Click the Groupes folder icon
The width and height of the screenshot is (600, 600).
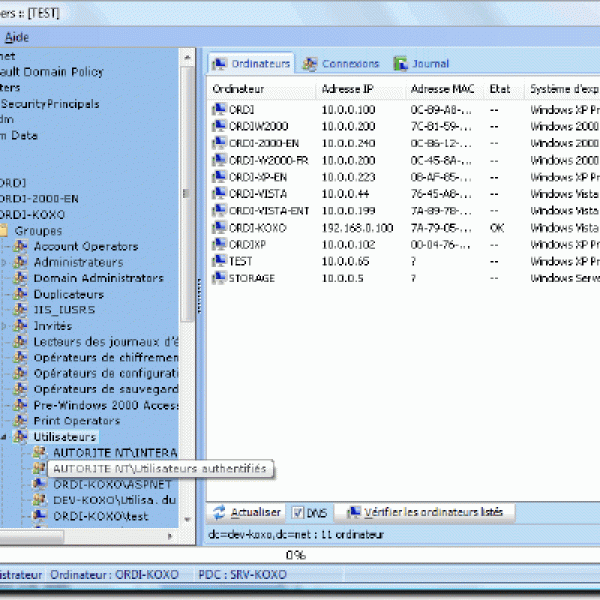click(x=4, y=230)
